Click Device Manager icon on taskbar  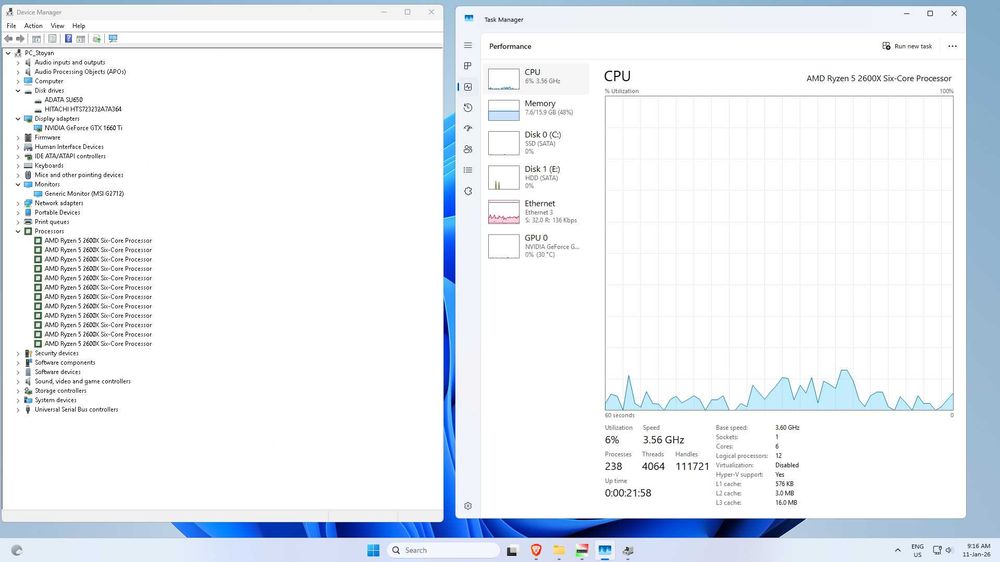coord(628,550)
